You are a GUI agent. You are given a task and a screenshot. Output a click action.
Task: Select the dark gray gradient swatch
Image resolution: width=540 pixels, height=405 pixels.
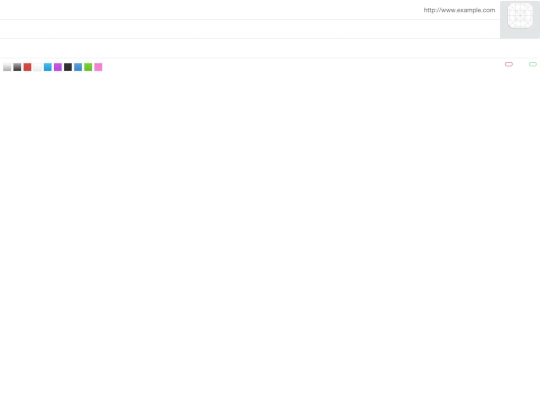(x=17, y=67)
